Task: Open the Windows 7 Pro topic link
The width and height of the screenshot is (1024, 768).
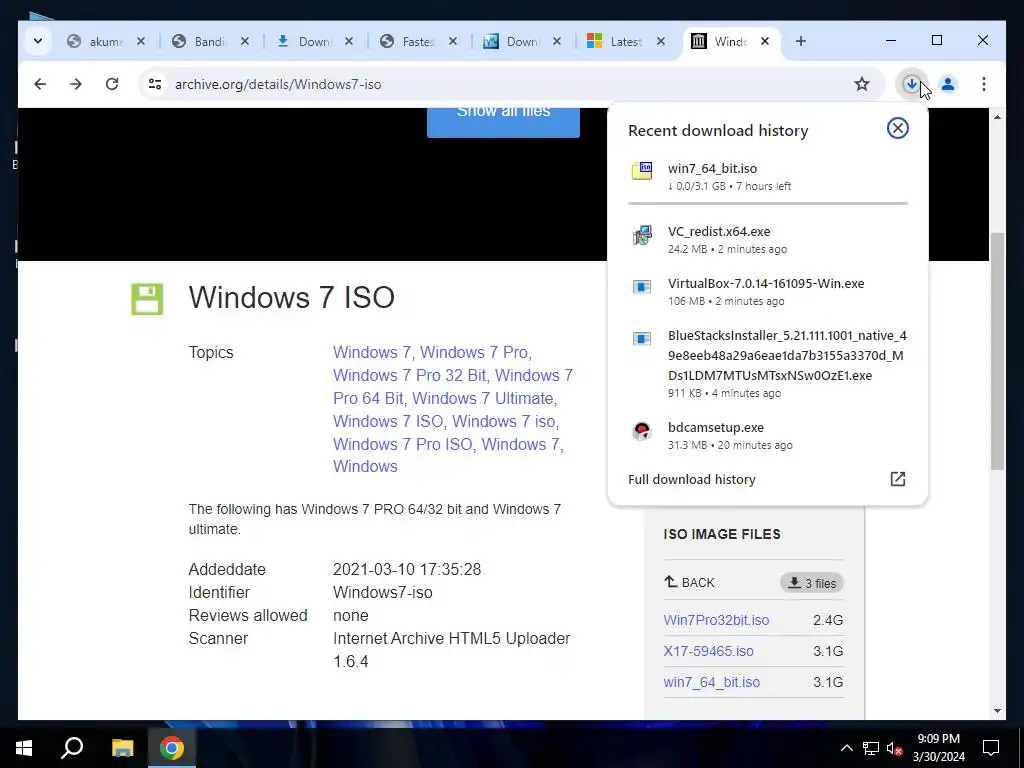Action: click(x=475, y=353)
